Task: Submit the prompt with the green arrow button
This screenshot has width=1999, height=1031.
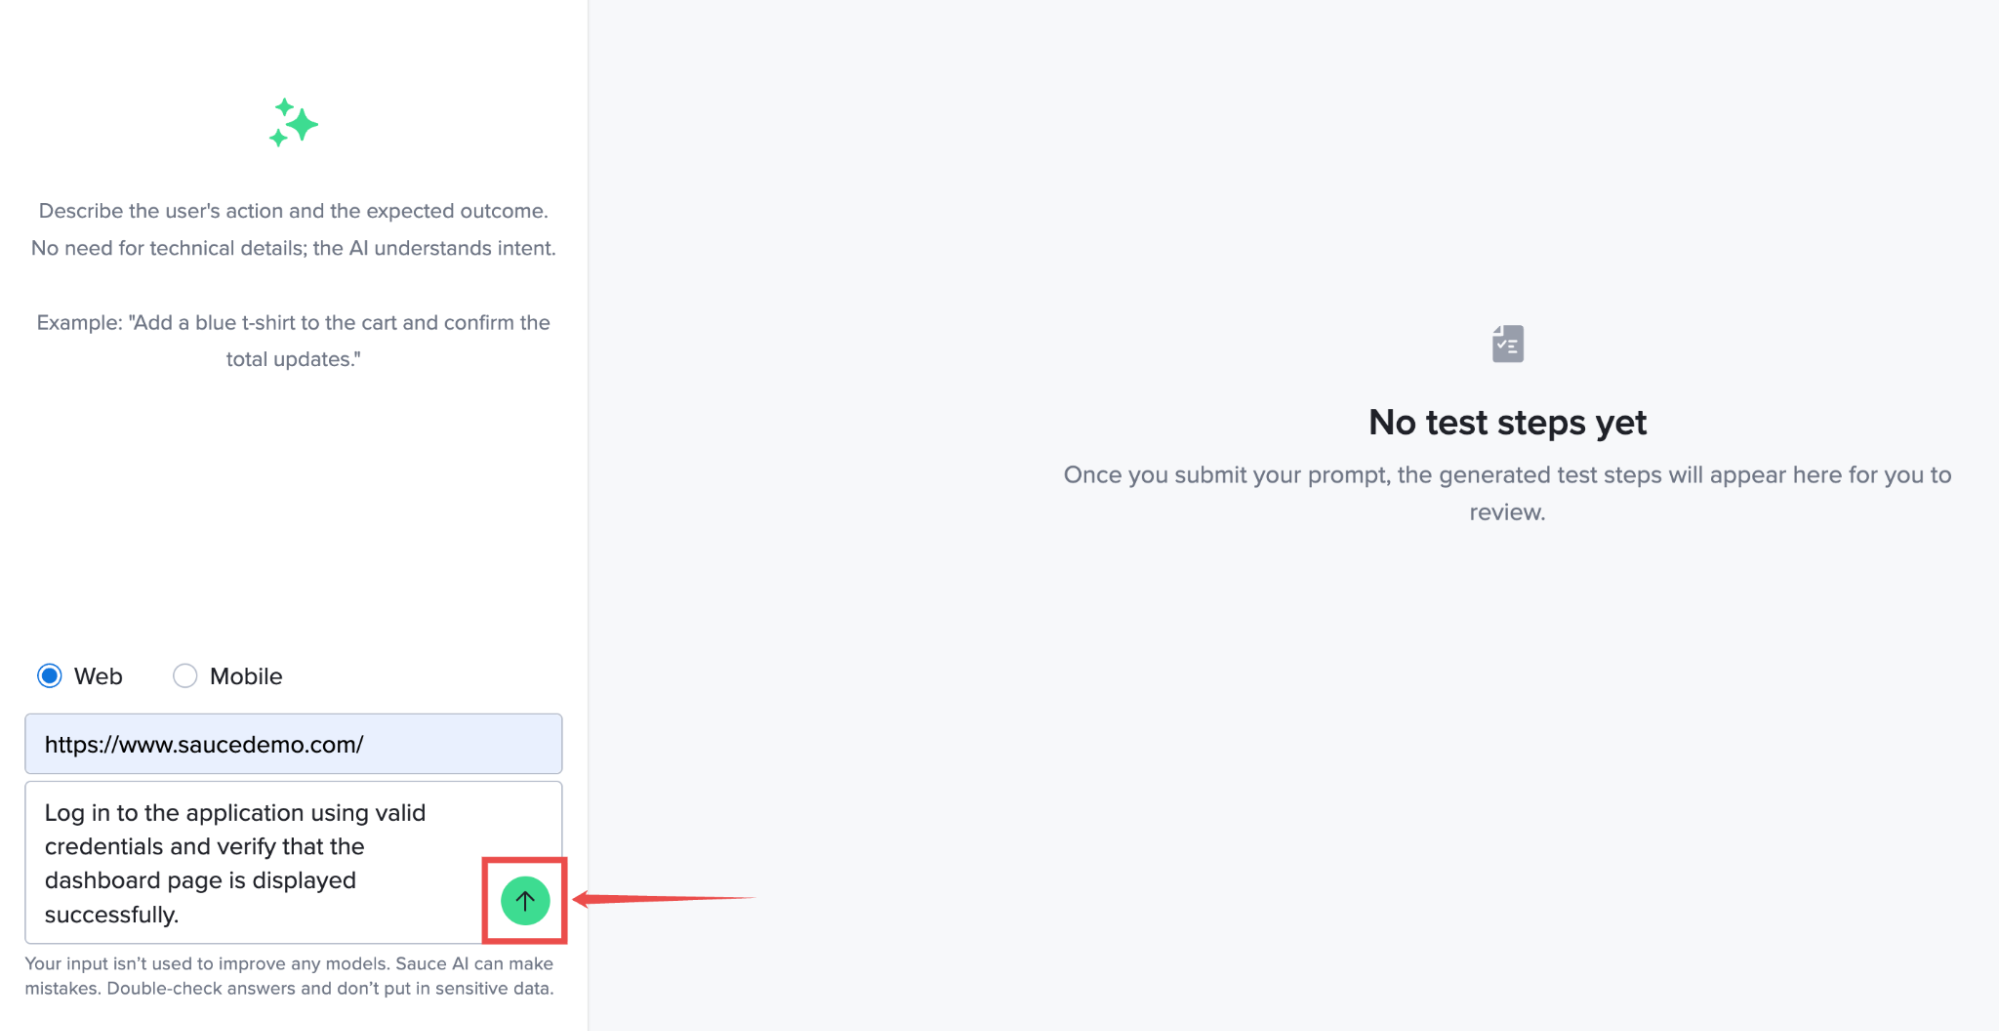Action: pyautogui.click(x=525, y=901)
